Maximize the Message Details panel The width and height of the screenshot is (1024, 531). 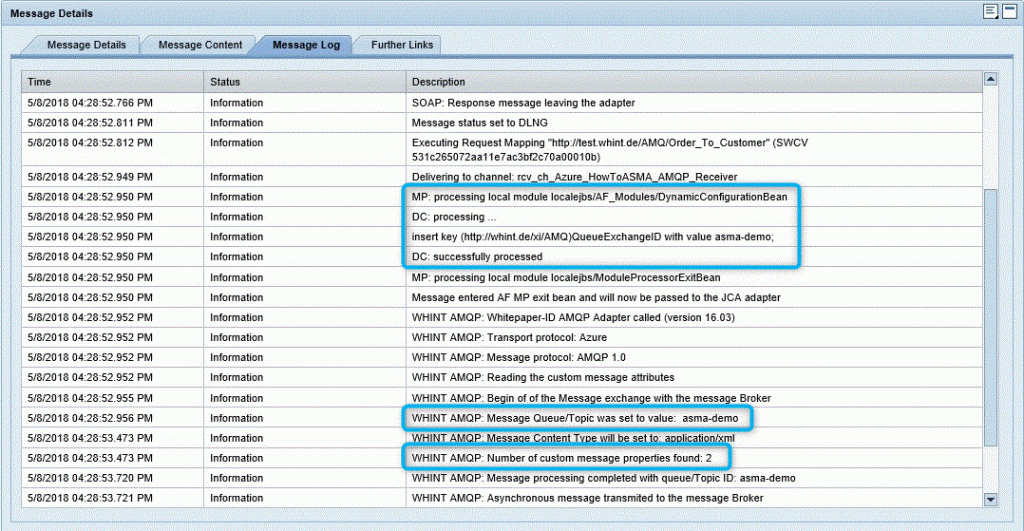pos(1010,12)
